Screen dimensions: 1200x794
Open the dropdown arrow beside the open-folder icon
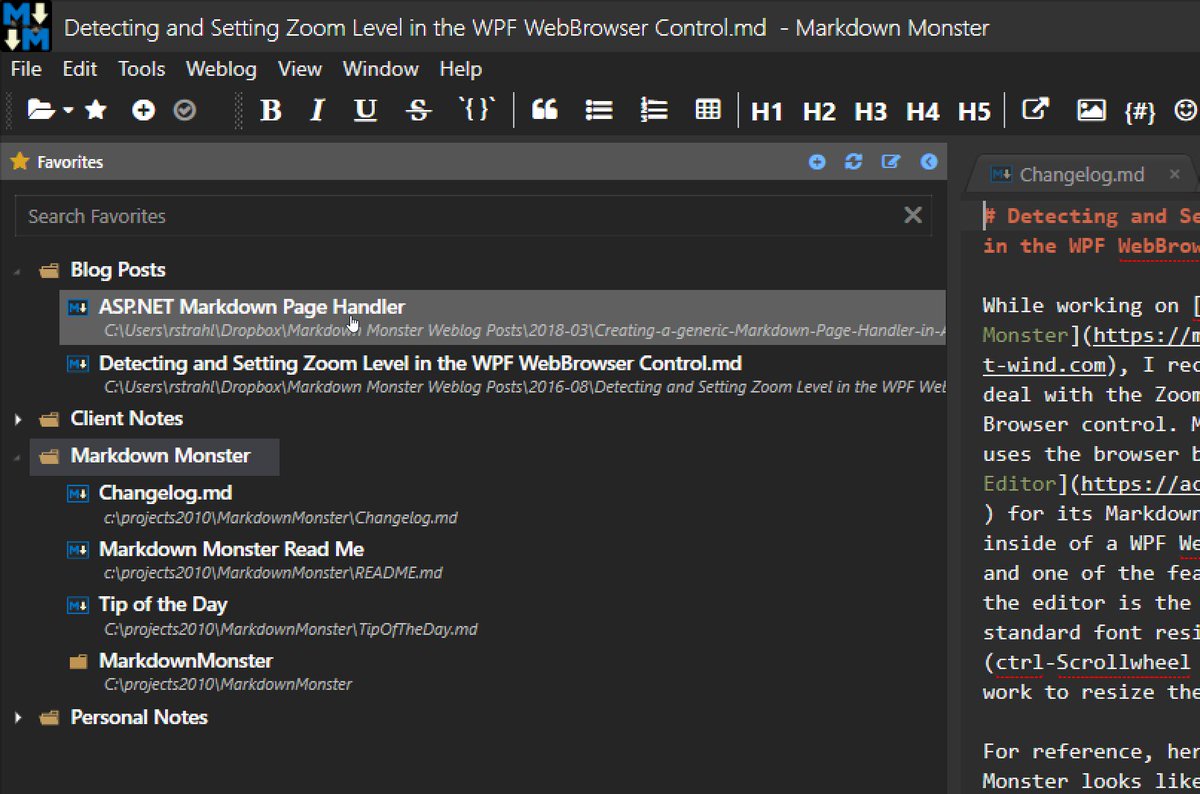[68, 111]
